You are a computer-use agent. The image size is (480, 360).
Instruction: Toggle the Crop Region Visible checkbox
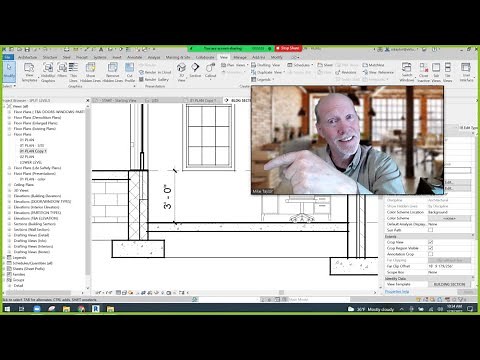pyautogui.click(x=430, y=248)
